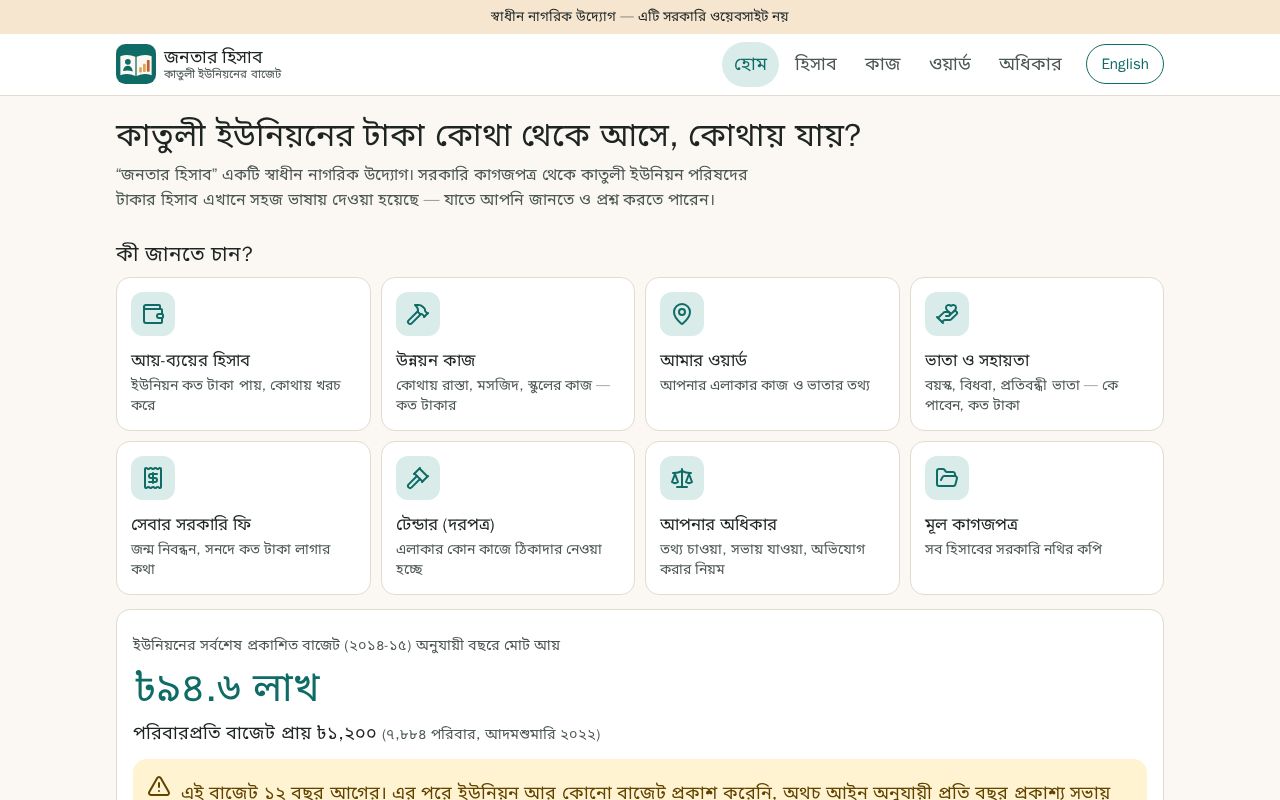The width and height of the screenshot is (1280, 800).
Task: Open the আপনার অধিকার card title
Action: point(718,524)
